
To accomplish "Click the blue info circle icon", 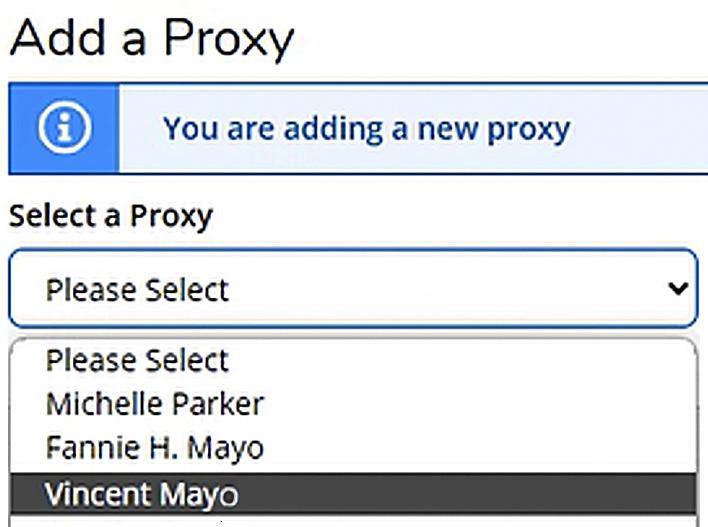I will point(64,129).
